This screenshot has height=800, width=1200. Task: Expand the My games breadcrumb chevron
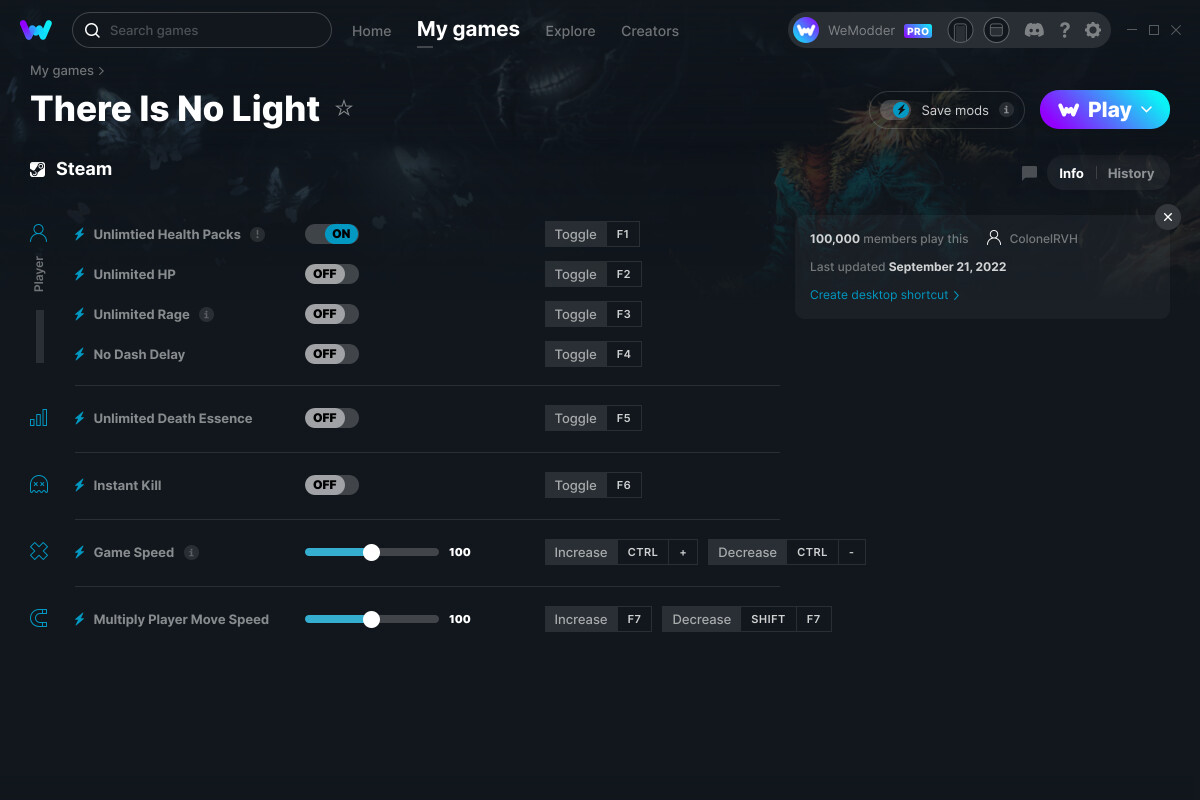tap(101, 71)
